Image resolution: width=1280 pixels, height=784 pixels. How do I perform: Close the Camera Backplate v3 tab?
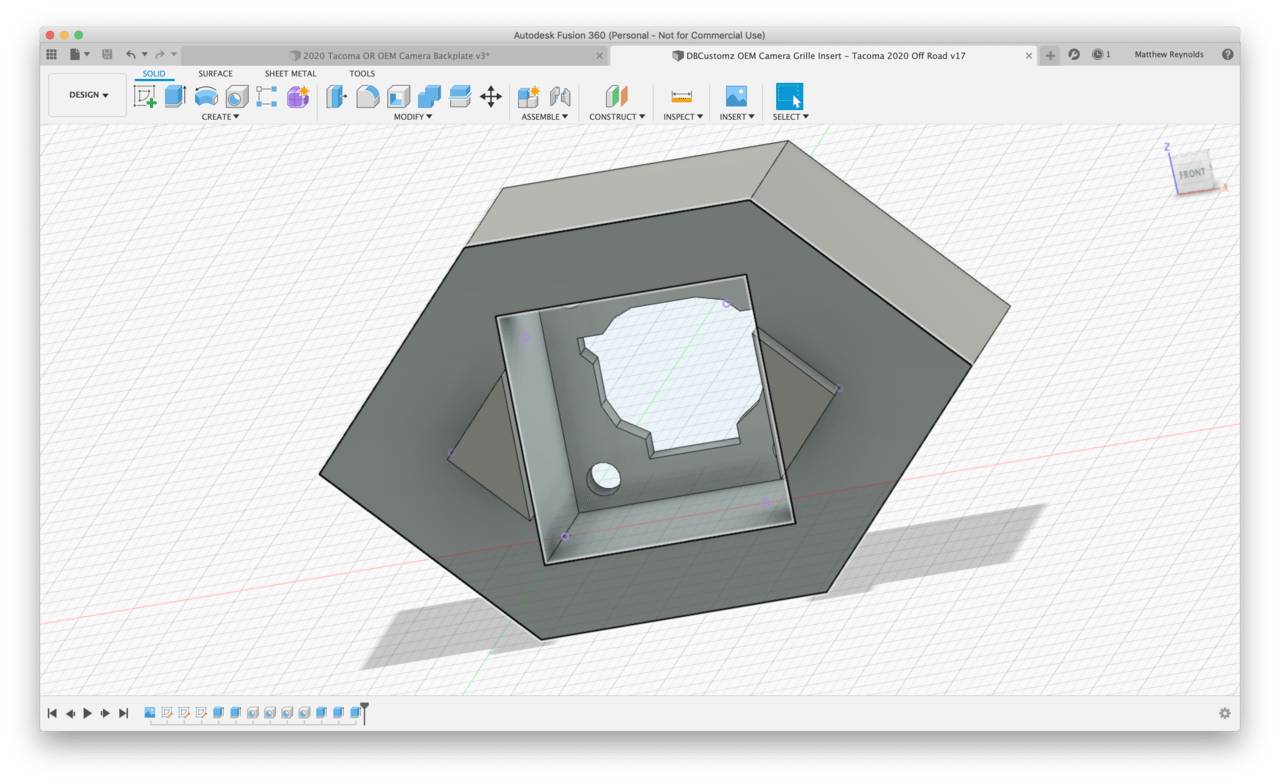pos(598,56)
